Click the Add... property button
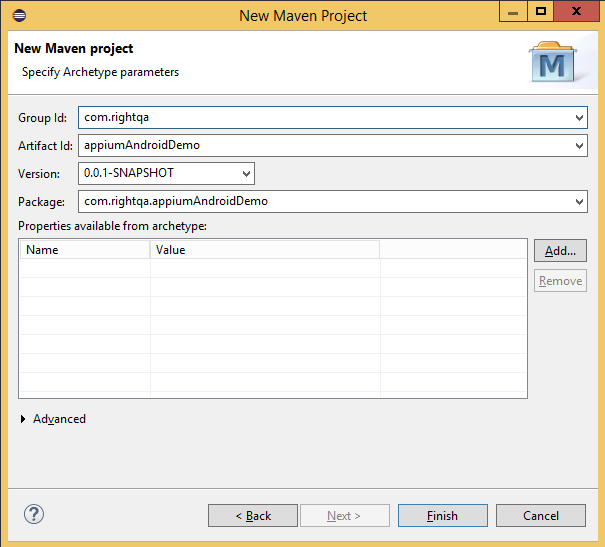Viewport: 605px width, 547px height. pyautogui.click(x=560, y=251)
